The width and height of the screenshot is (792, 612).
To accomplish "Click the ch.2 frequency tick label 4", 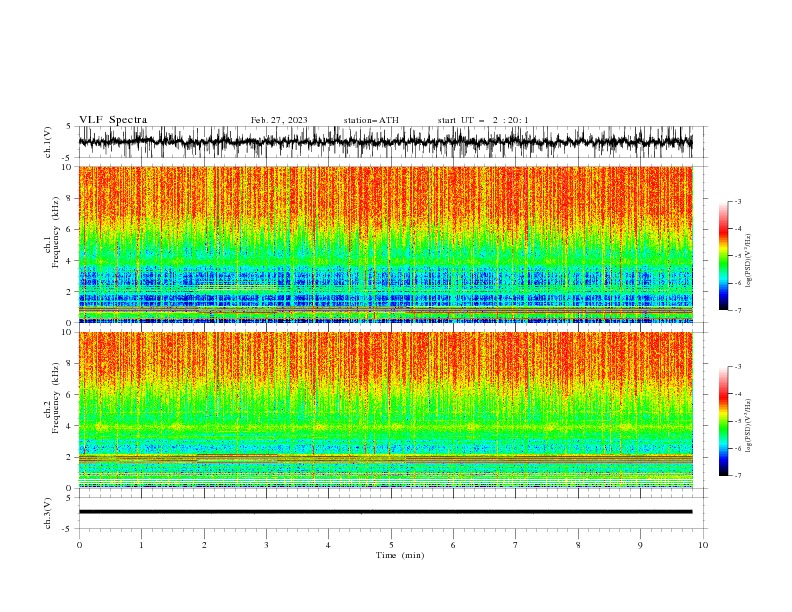I will tap(69, 426).
